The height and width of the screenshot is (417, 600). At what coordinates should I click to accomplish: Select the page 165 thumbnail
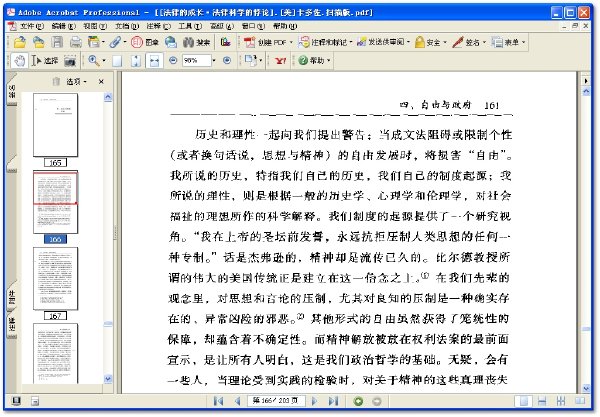pos(55,125)
